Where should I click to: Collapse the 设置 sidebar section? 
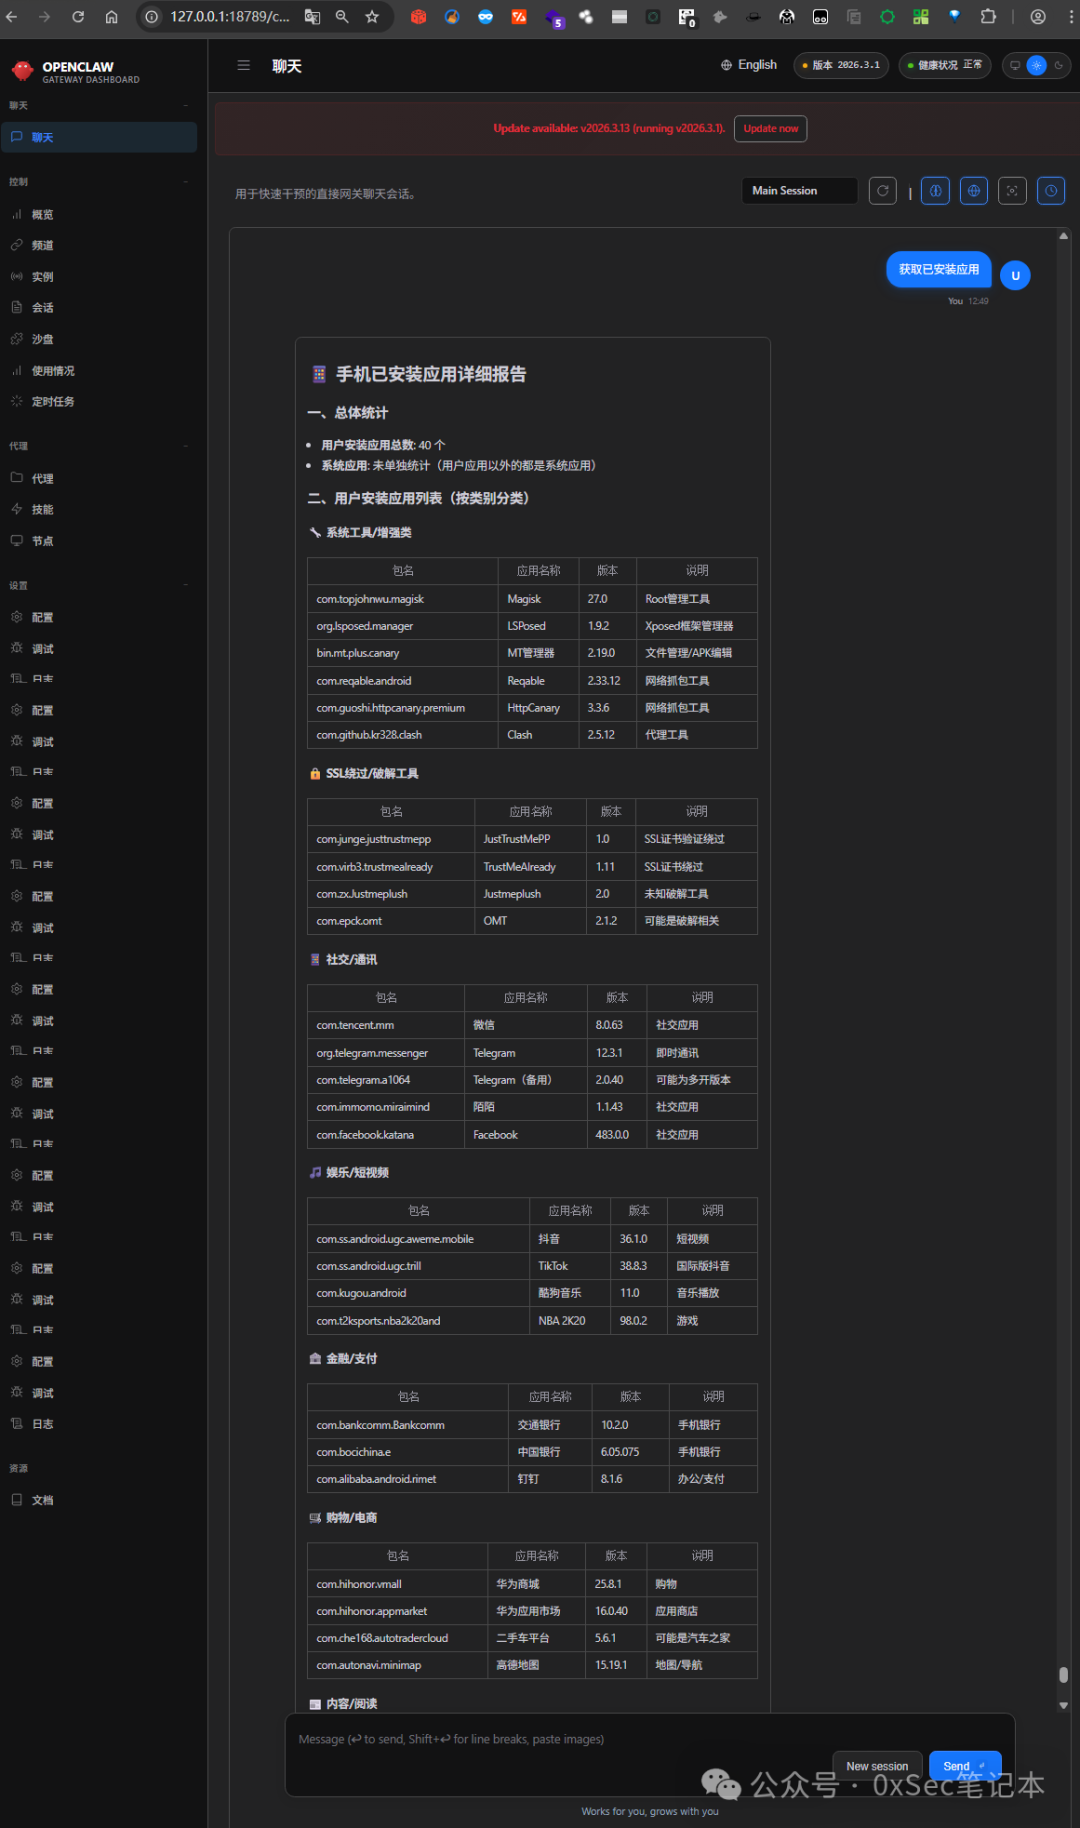coord(186,585)
